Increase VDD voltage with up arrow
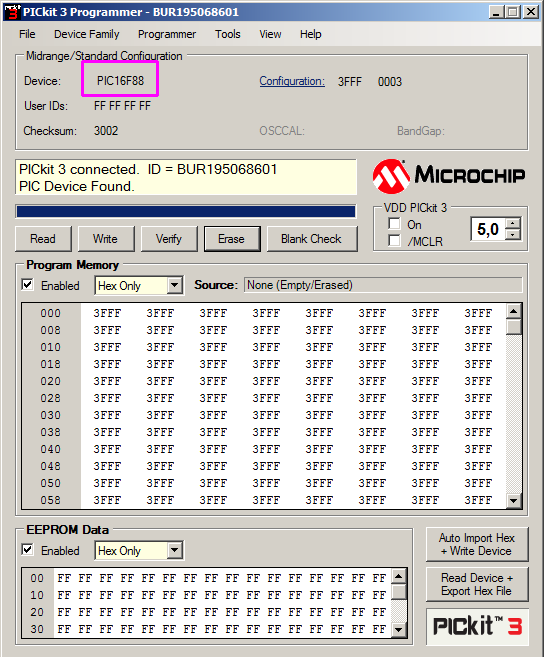Image resolution: width=544 pixels, height=657 pixels. coord(513,223)
